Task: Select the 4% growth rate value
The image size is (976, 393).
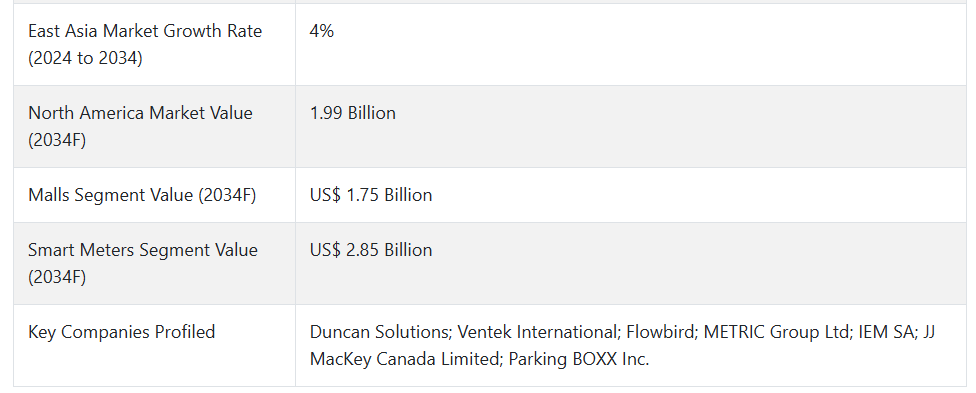Action: (x=322, y=31)
